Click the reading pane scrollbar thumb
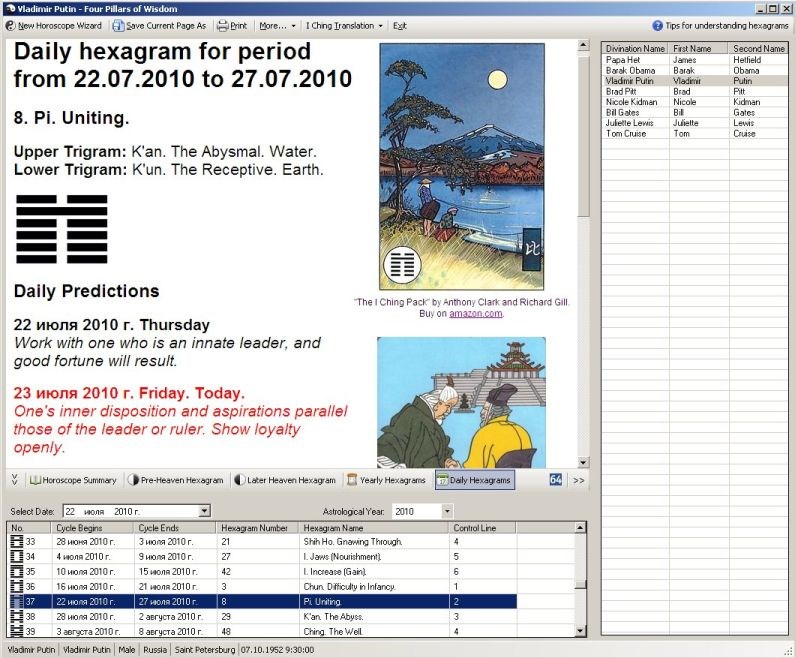Screen dimensions: 796x658 pyautogui.click(x=583, y=135)
